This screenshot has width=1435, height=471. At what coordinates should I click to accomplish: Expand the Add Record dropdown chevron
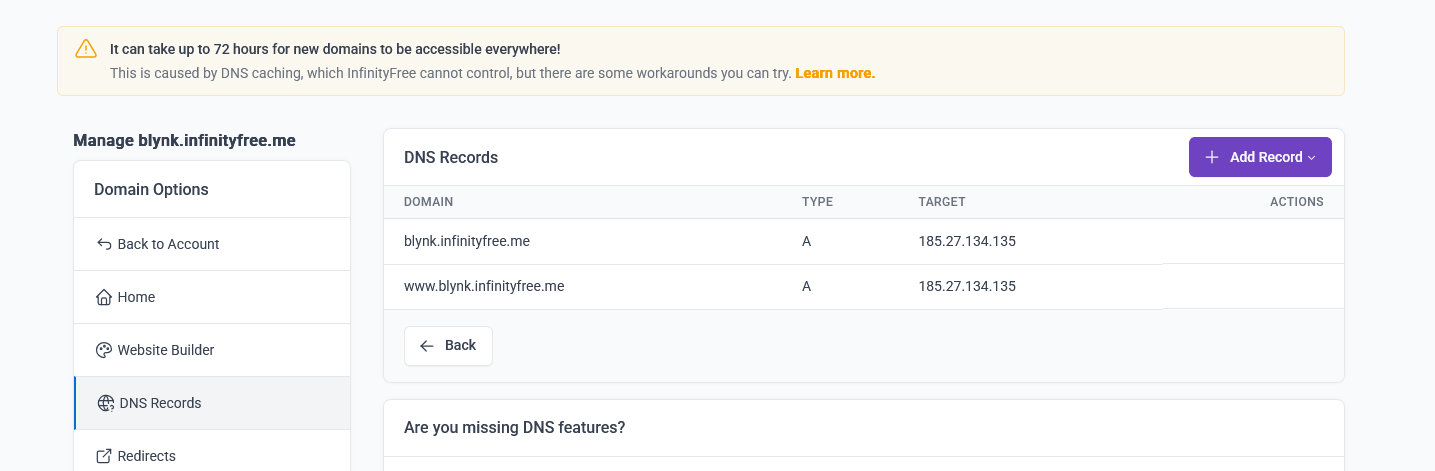click(x=1311, y=158)
